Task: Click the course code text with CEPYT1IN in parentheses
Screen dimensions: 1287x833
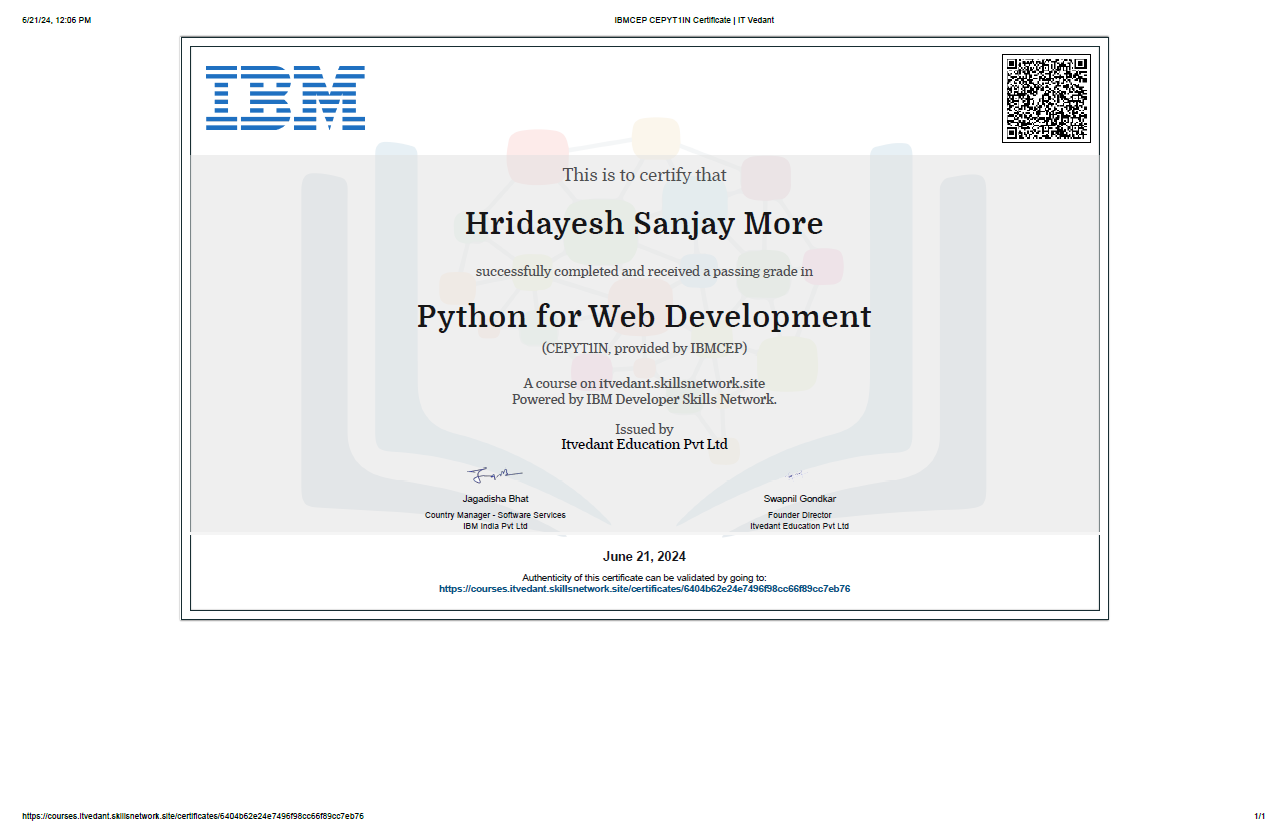Action: (x=644, y=349)
